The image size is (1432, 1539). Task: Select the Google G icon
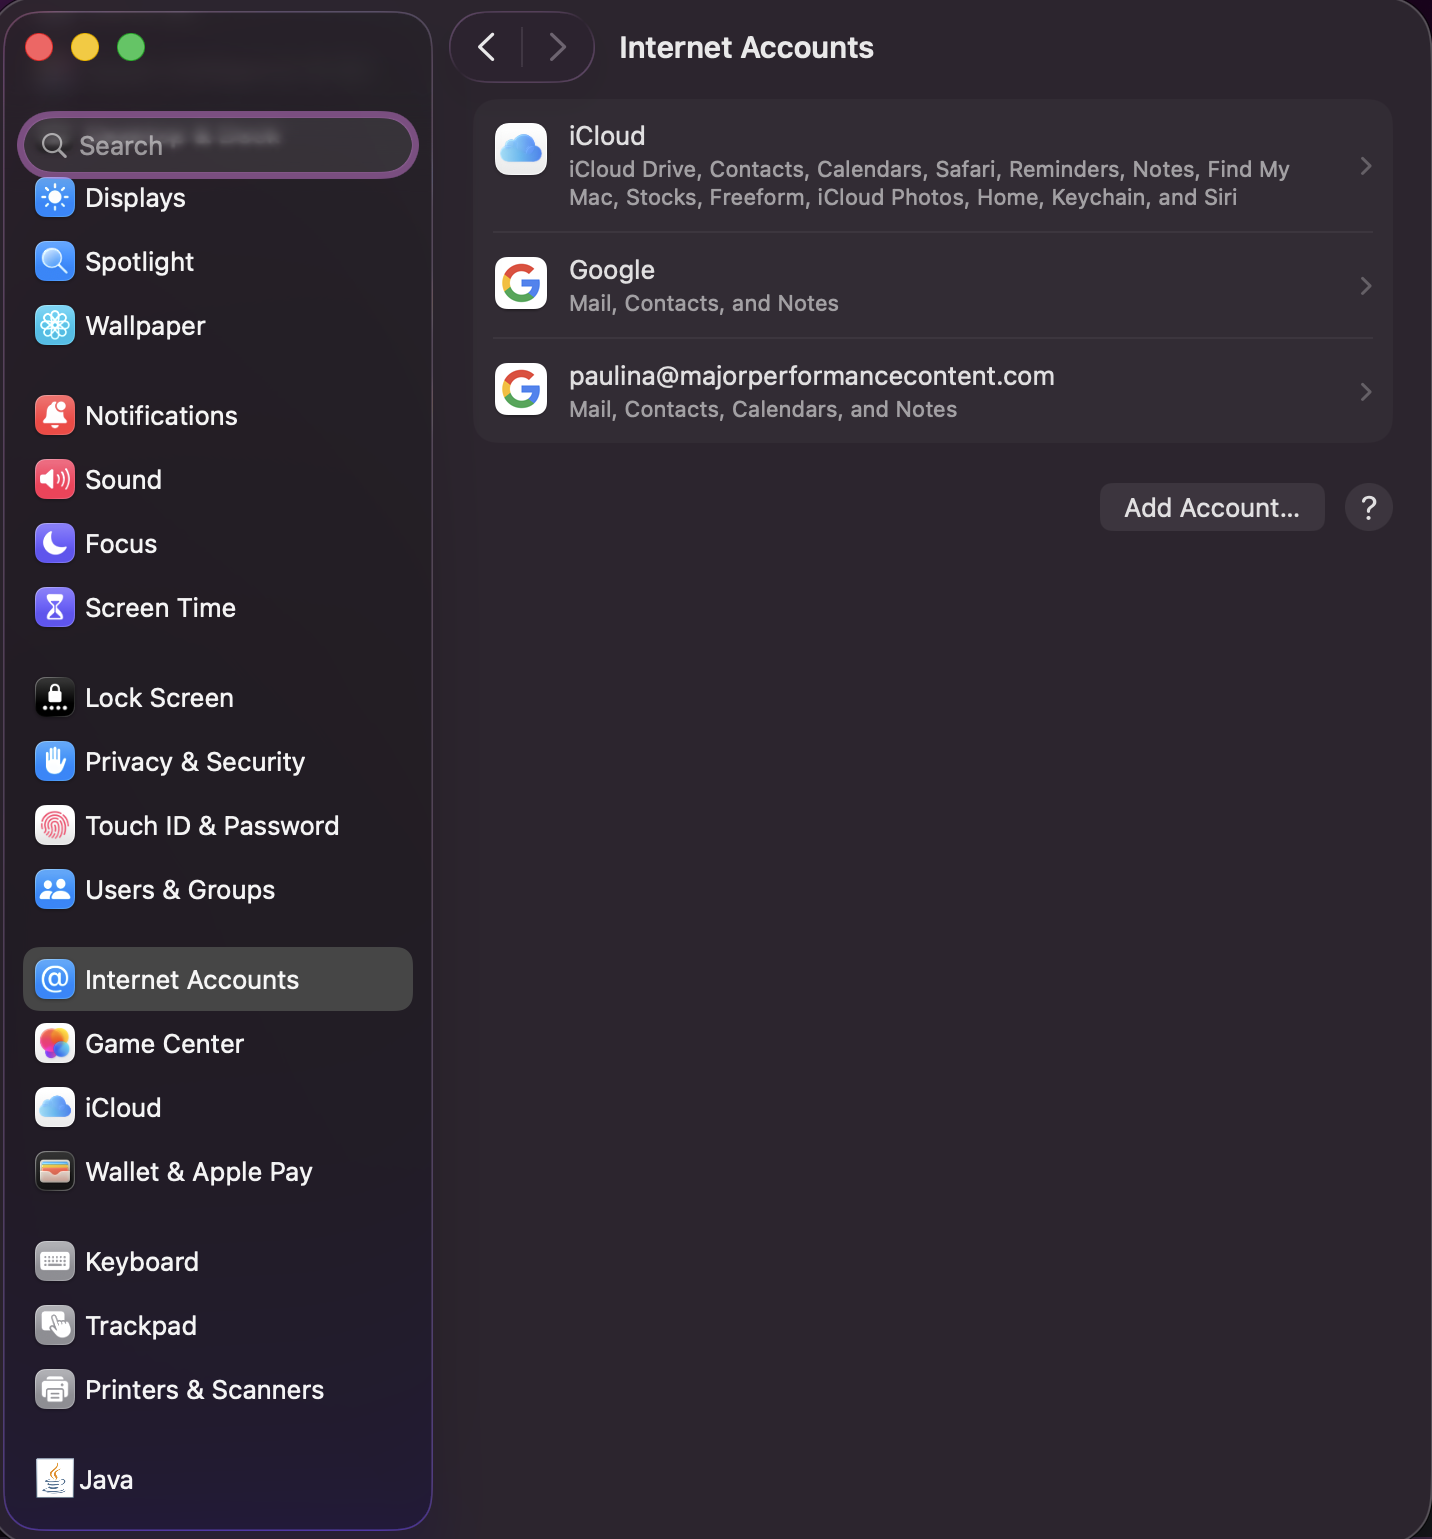pos(520,283)
